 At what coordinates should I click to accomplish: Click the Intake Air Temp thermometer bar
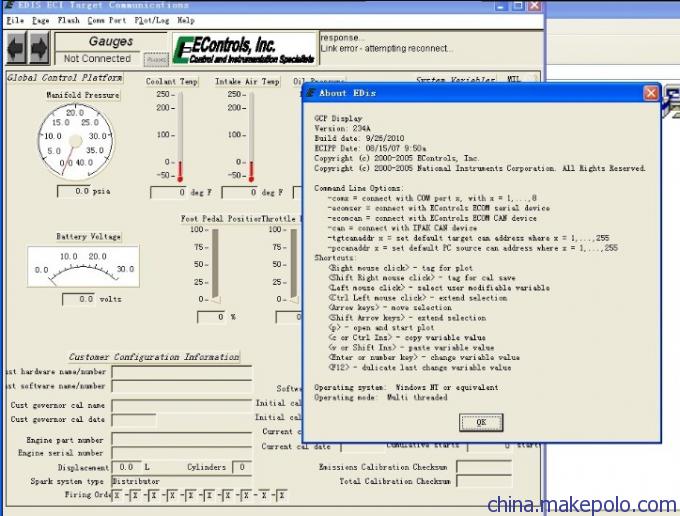click(251, 137)
